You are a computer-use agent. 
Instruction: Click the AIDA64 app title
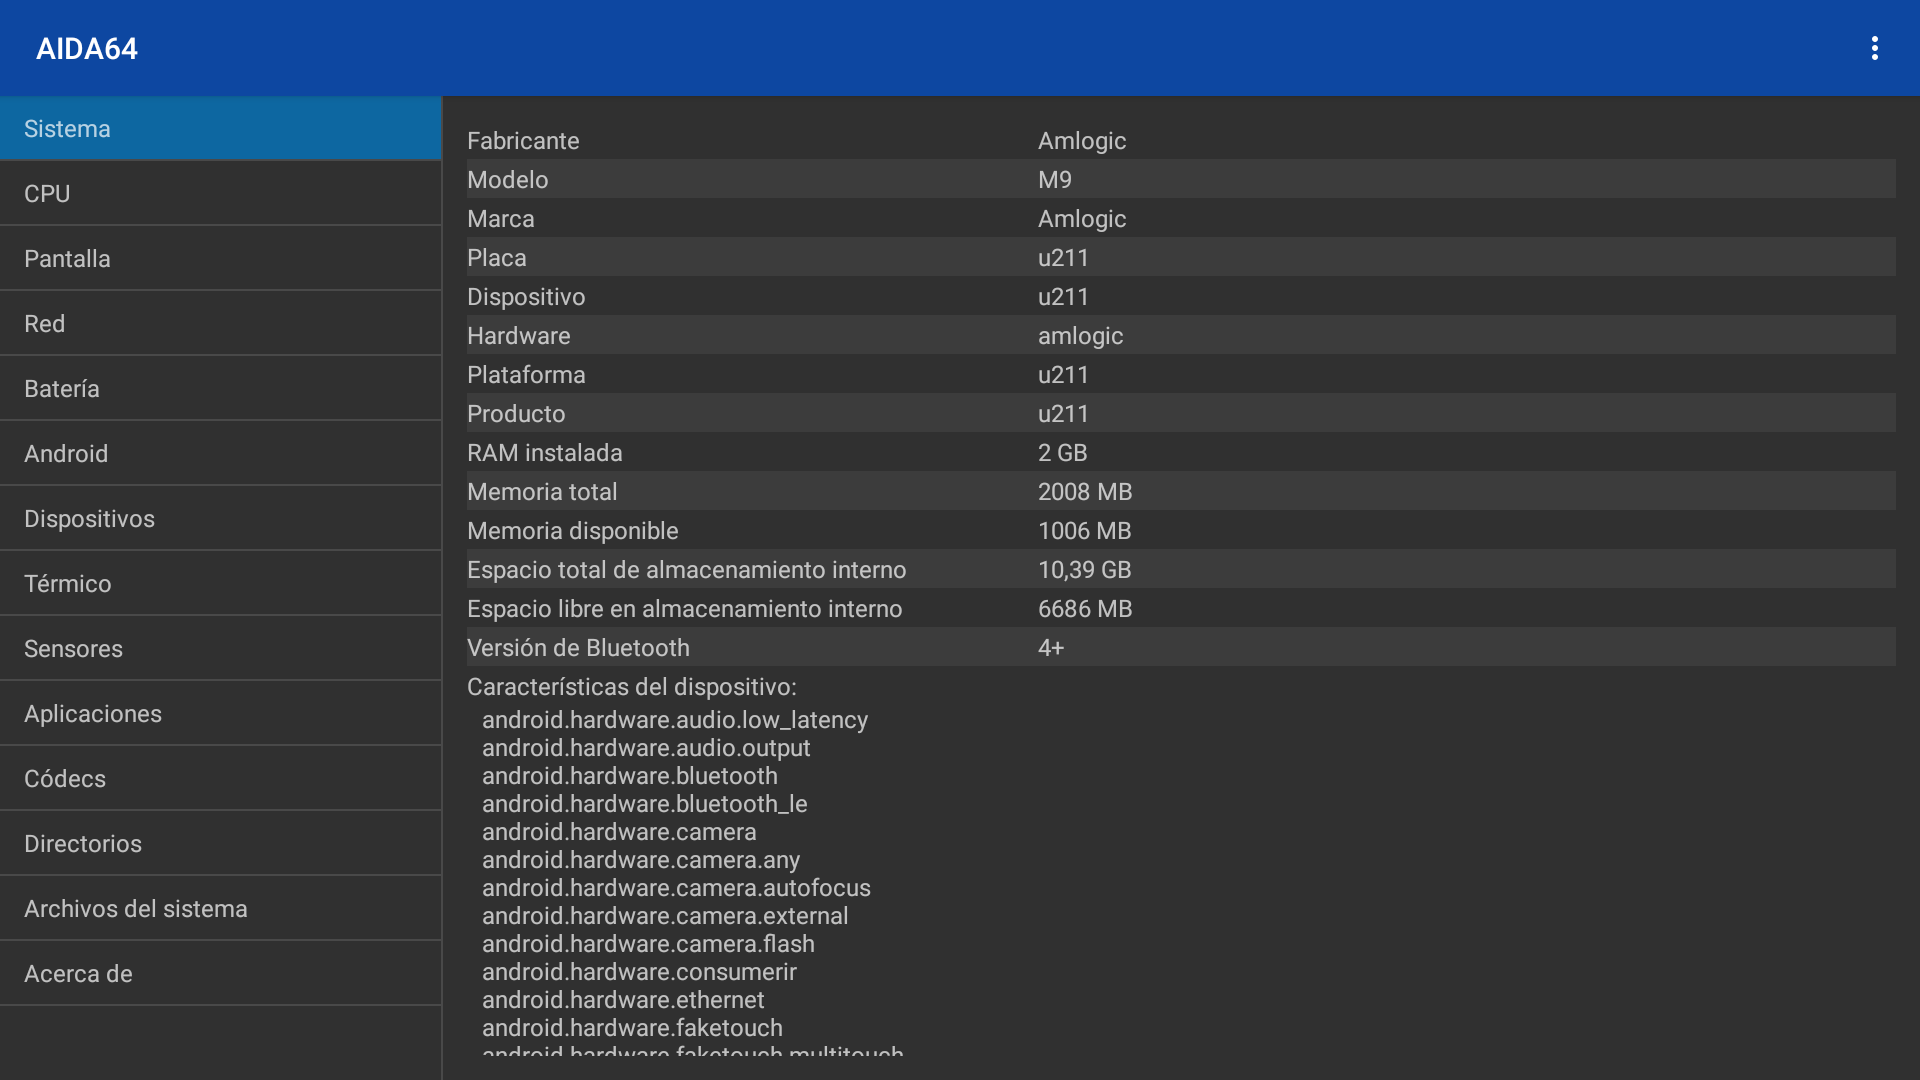click(87, 48)
